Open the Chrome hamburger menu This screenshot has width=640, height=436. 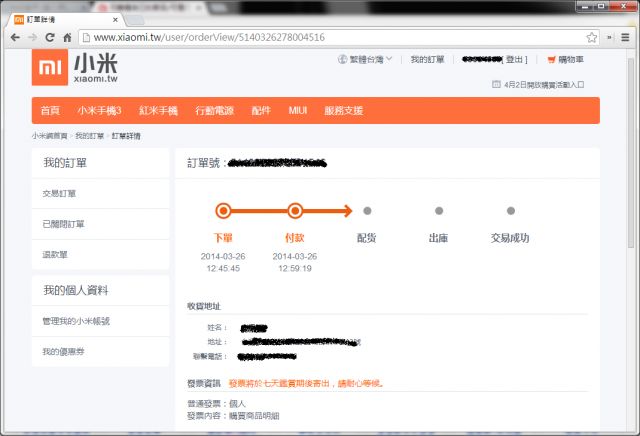625,38
